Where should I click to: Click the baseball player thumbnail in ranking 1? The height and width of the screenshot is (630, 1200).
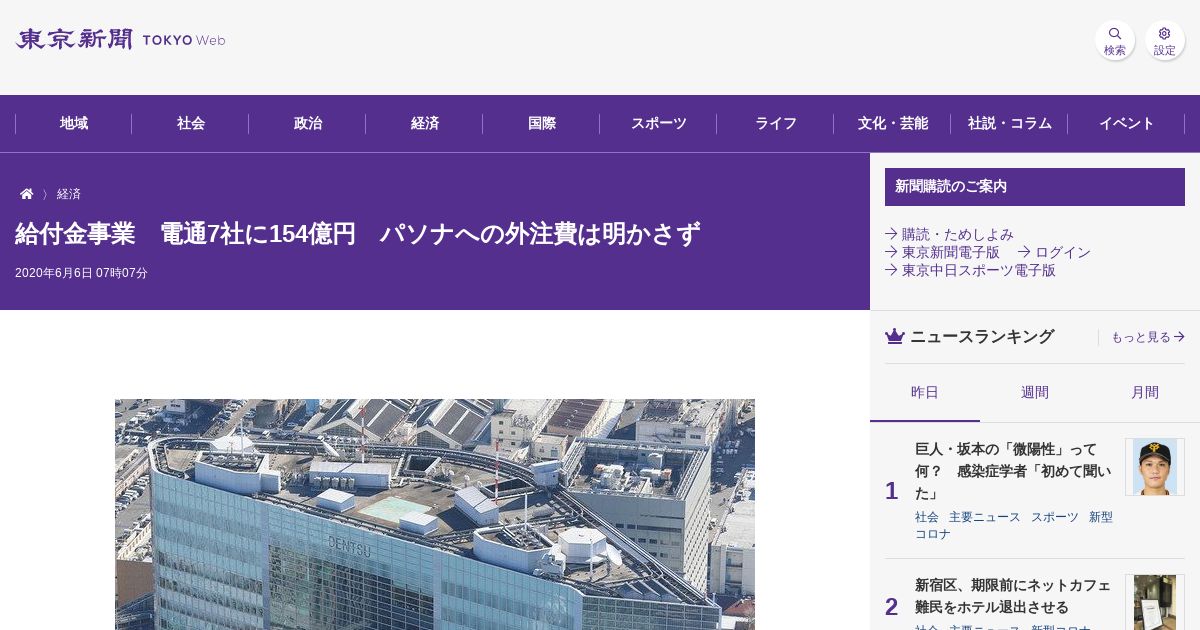coord(1155,467)
